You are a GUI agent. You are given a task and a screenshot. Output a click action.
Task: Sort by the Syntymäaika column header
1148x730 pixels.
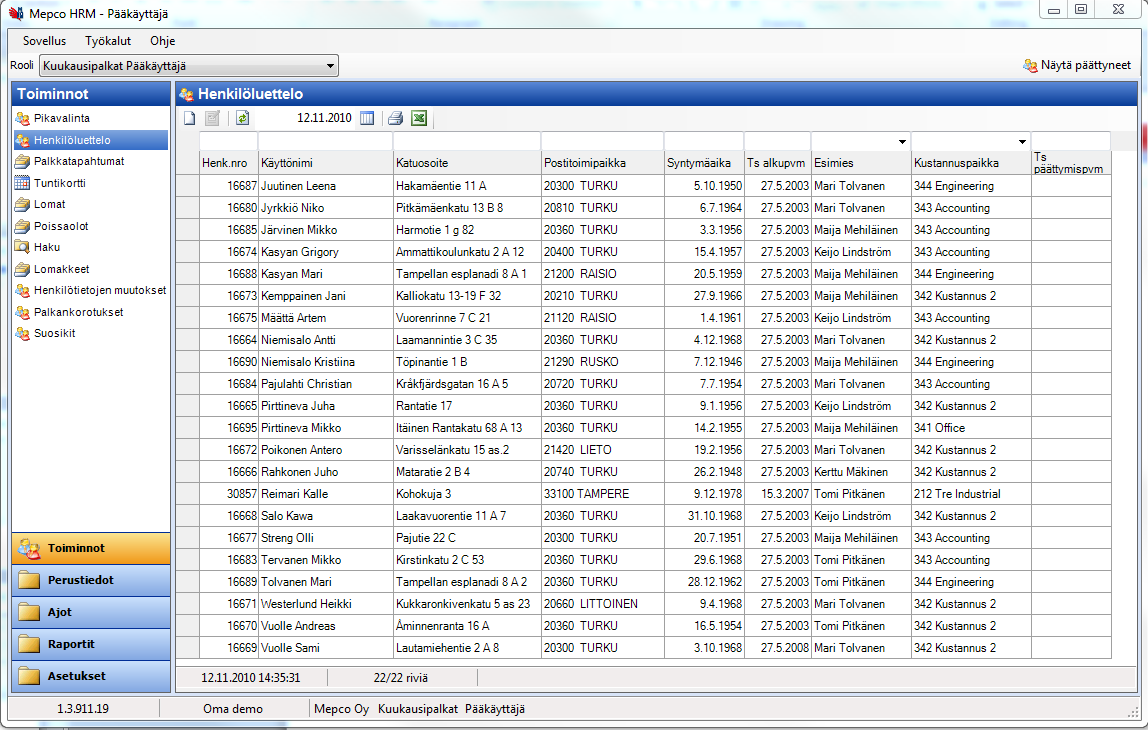[x=704, y=163]
